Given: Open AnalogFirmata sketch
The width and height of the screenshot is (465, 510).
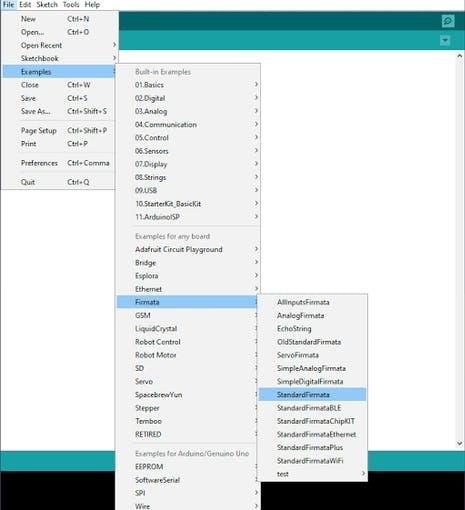Looking at the screenshot, I should (313, 316).
